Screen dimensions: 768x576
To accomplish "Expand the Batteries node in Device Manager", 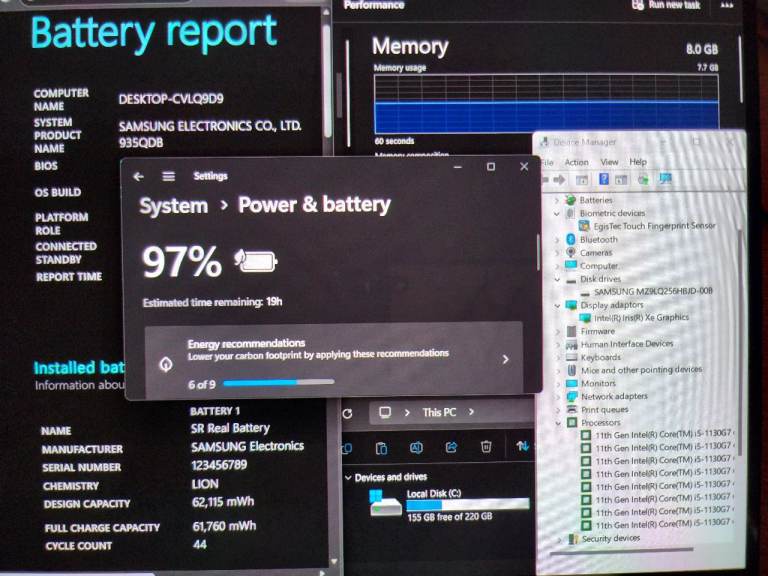I will click(x=557, y=200).
